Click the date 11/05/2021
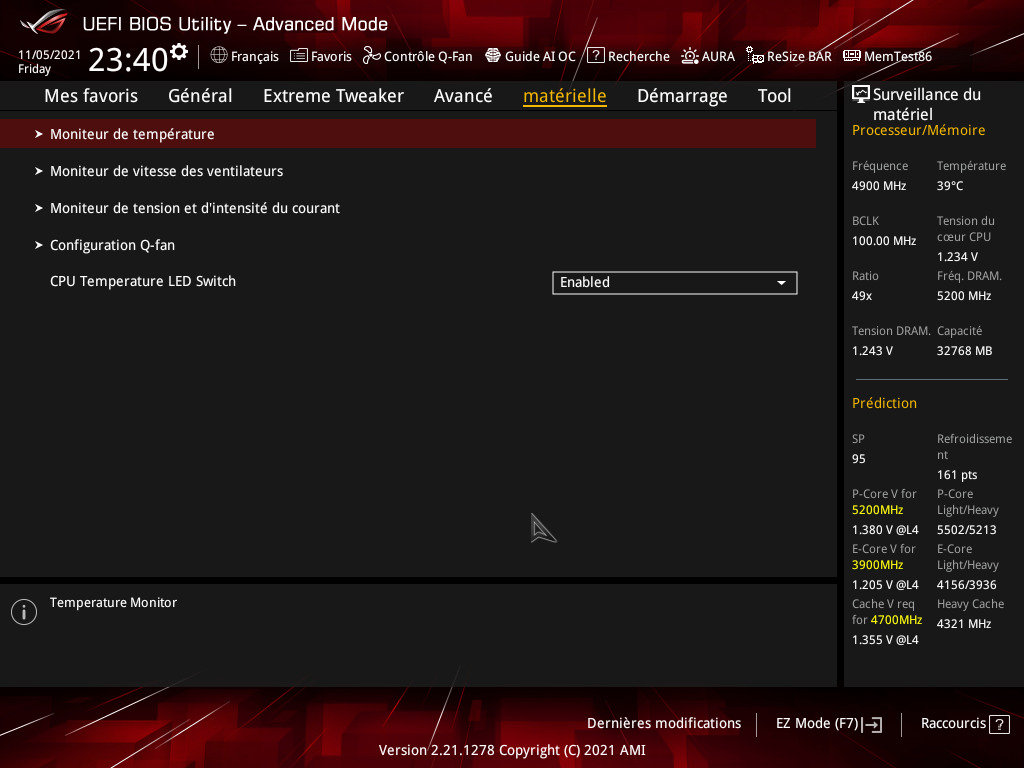Screen dimensions: 1024x768 pyautogui.click(x=50, y=55)
